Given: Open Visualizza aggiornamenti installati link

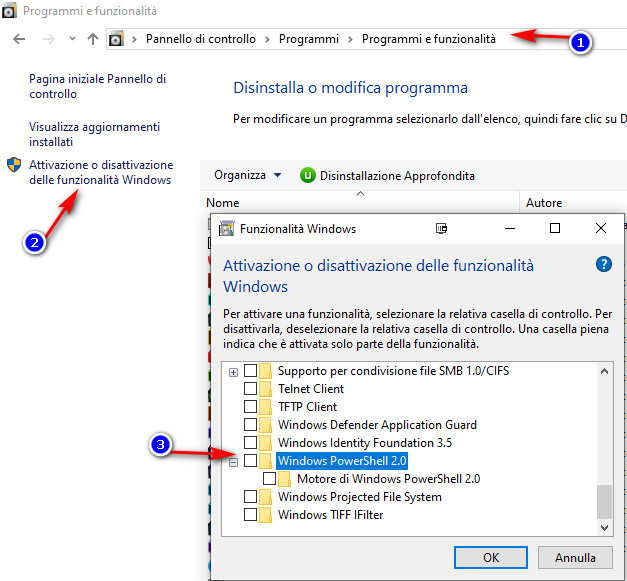Looking at the screenshot, I should tap(94, 134).
